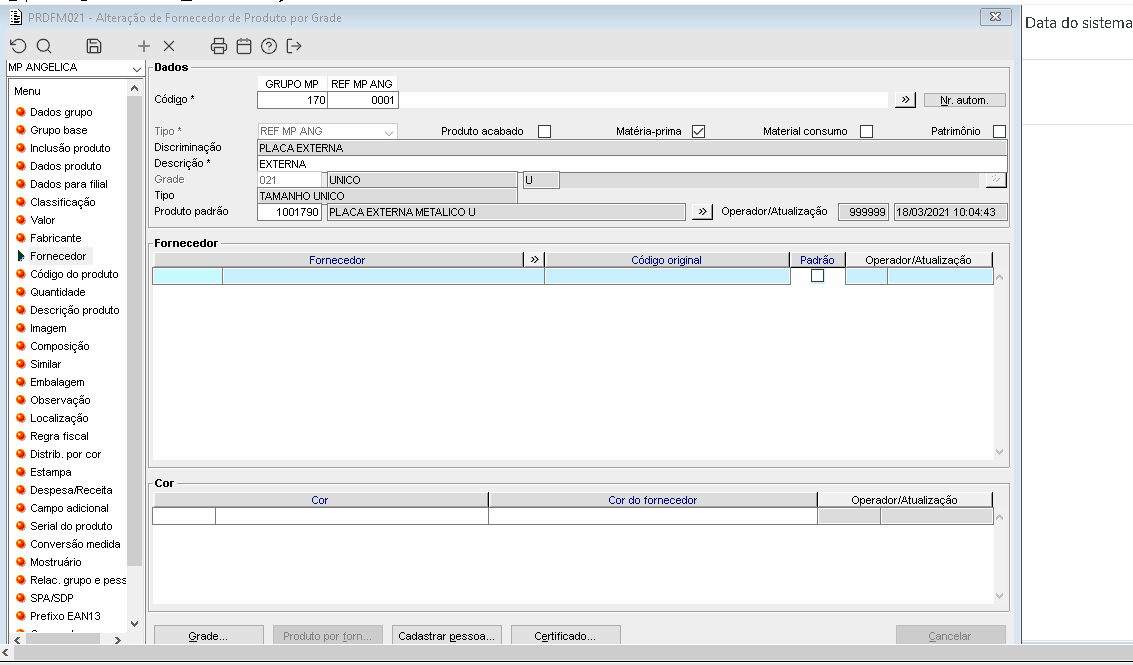Click the Descrição field EXTERNA
The width and height of the screenshot is (1133, 665).
pyautogui.click(x=632, y=164)
